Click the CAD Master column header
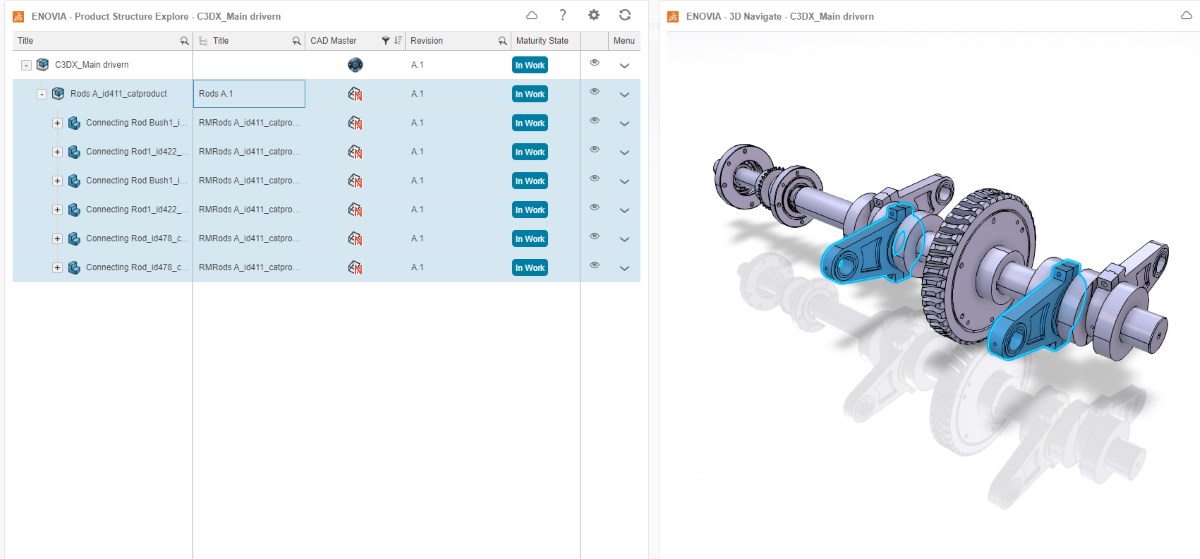 pyautogui.click(x=334, y=41)
